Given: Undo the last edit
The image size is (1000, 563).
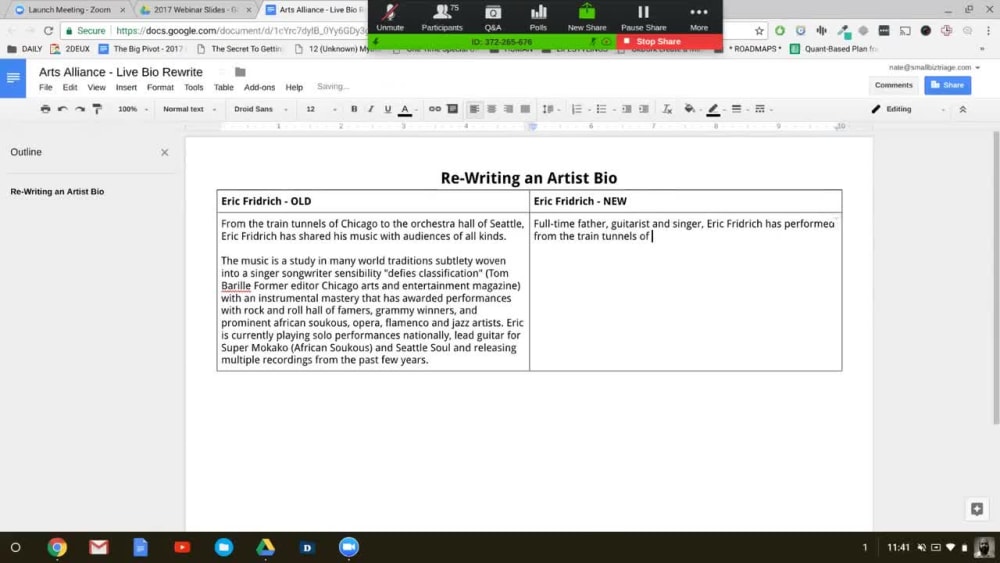Looking at the screenshot, I should (x=62, y=109).
